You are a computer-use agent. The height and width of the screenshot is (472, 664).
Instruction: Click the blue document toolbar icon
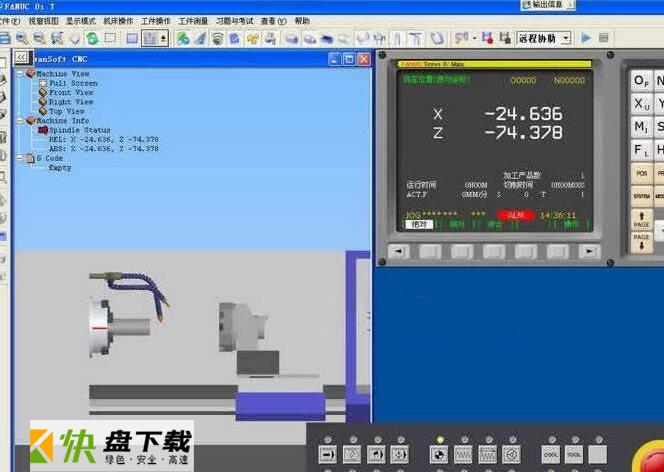pyautogui.click(x=235, y=39)
